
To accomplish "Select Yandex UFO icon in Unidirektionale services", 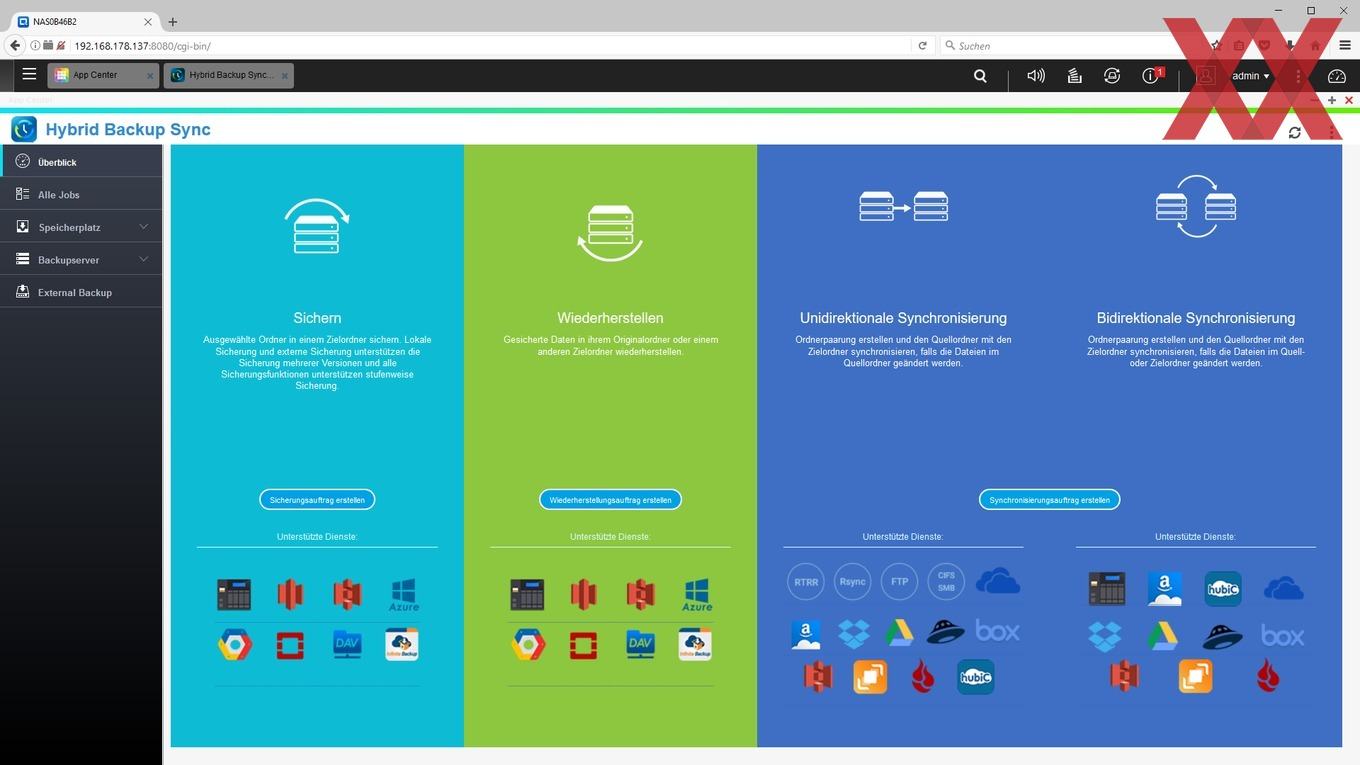I will [945, 632].
